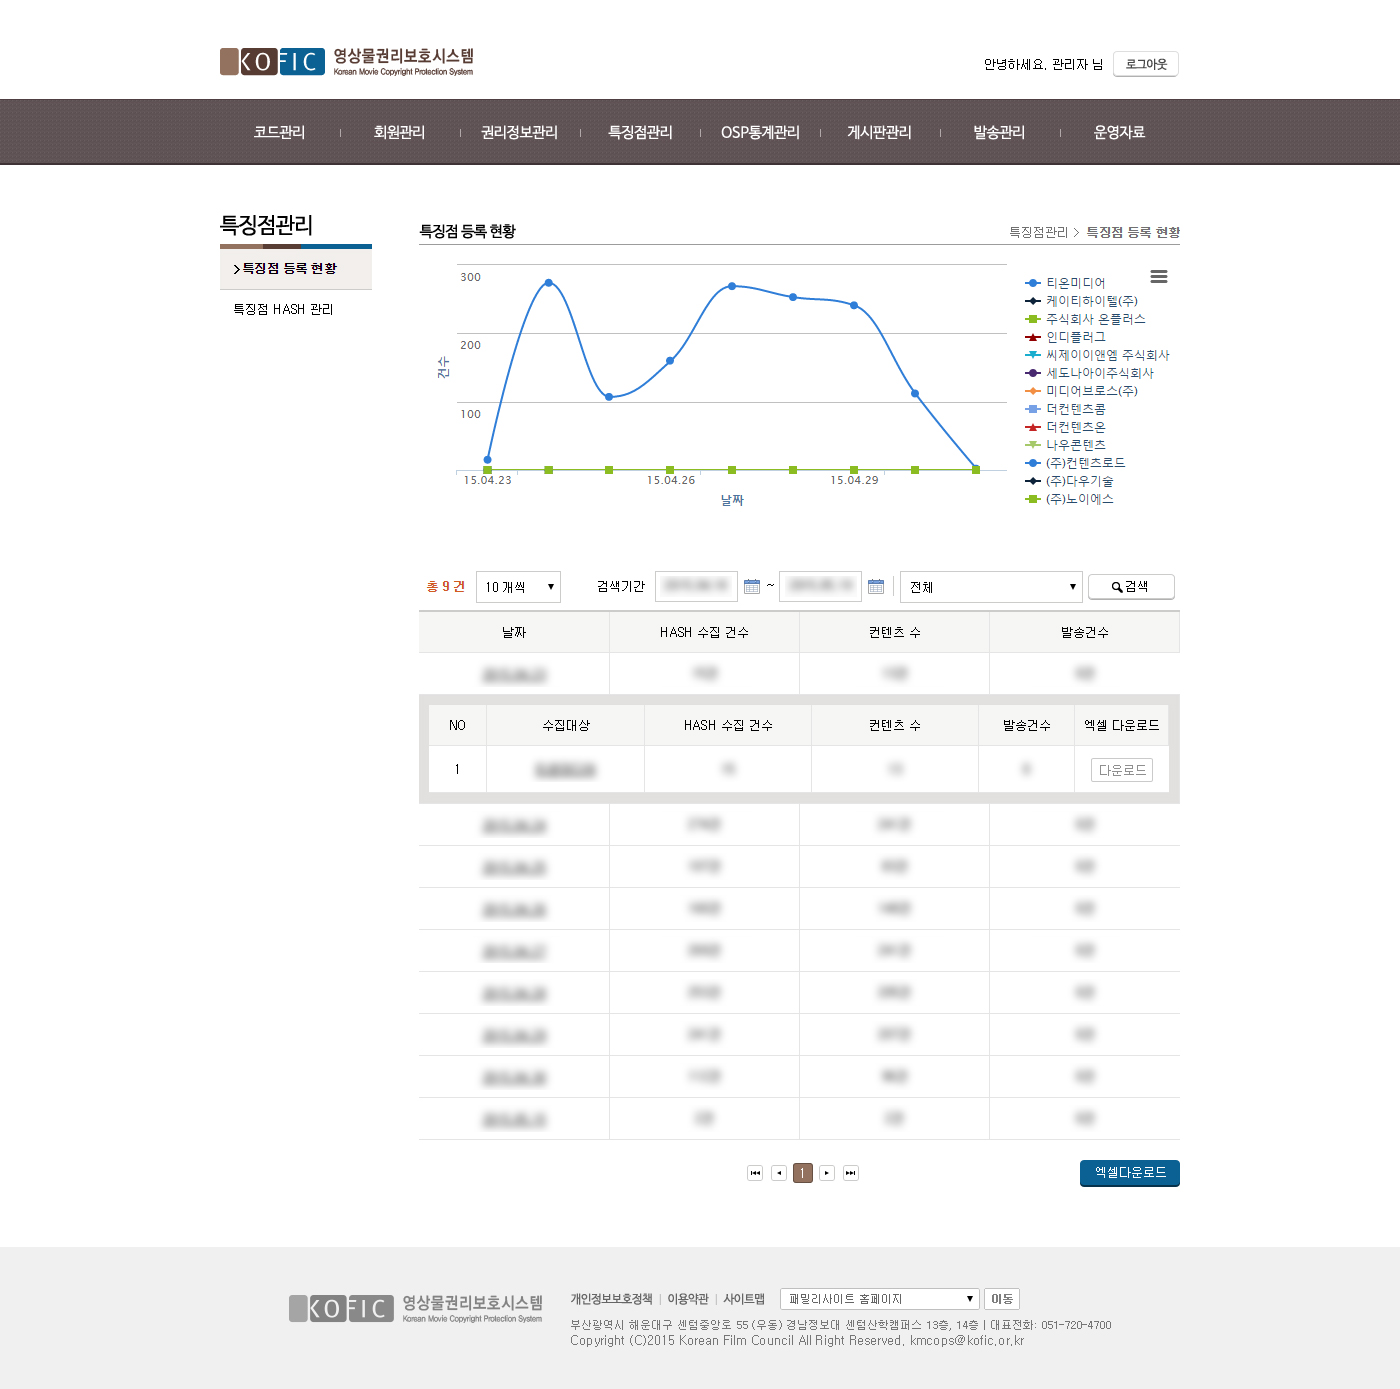Toggle 티온미디어 series in chart legend
This screenshot has height=1389, width=1400.
1075,283
